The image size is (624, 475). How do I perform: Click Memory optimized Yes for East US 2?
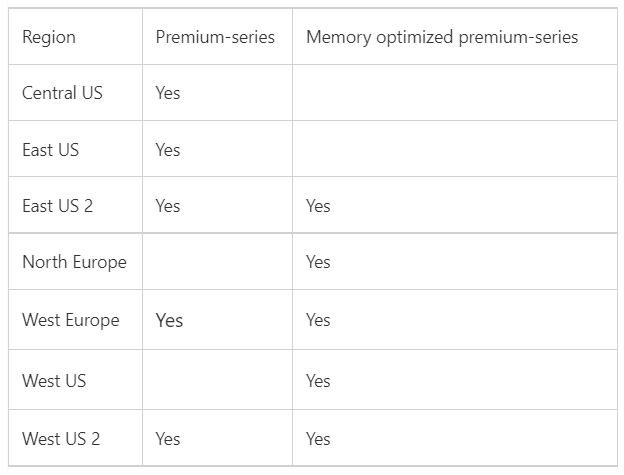tap(318, 206)
